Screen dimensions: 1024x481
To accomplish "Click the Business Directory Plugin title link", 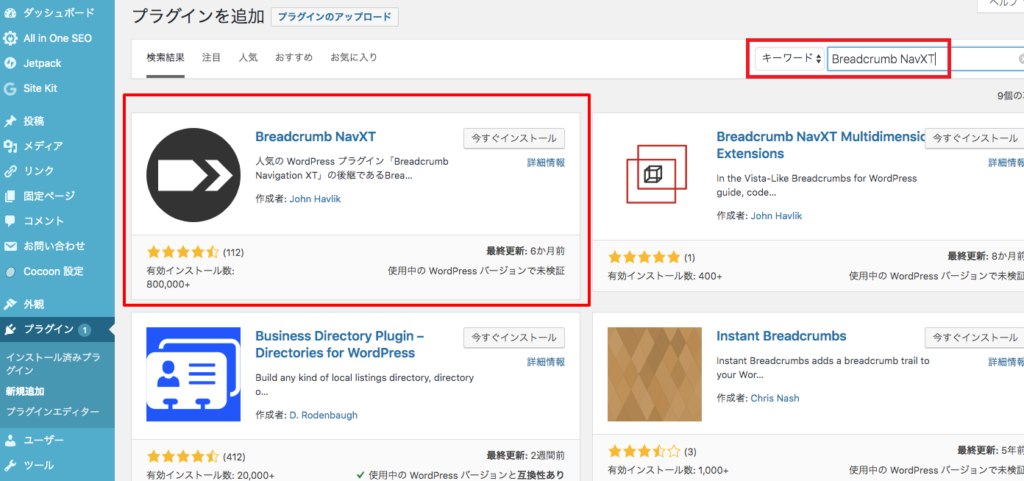I will click(x=340, y=344).
